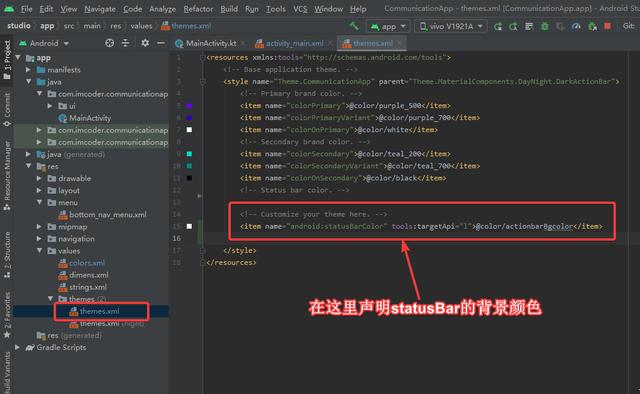The width and height of the screenshot is (640, 394).
Task: Click the white colorOnPrimary gutter swatch
Action: [x=189, y=130]
